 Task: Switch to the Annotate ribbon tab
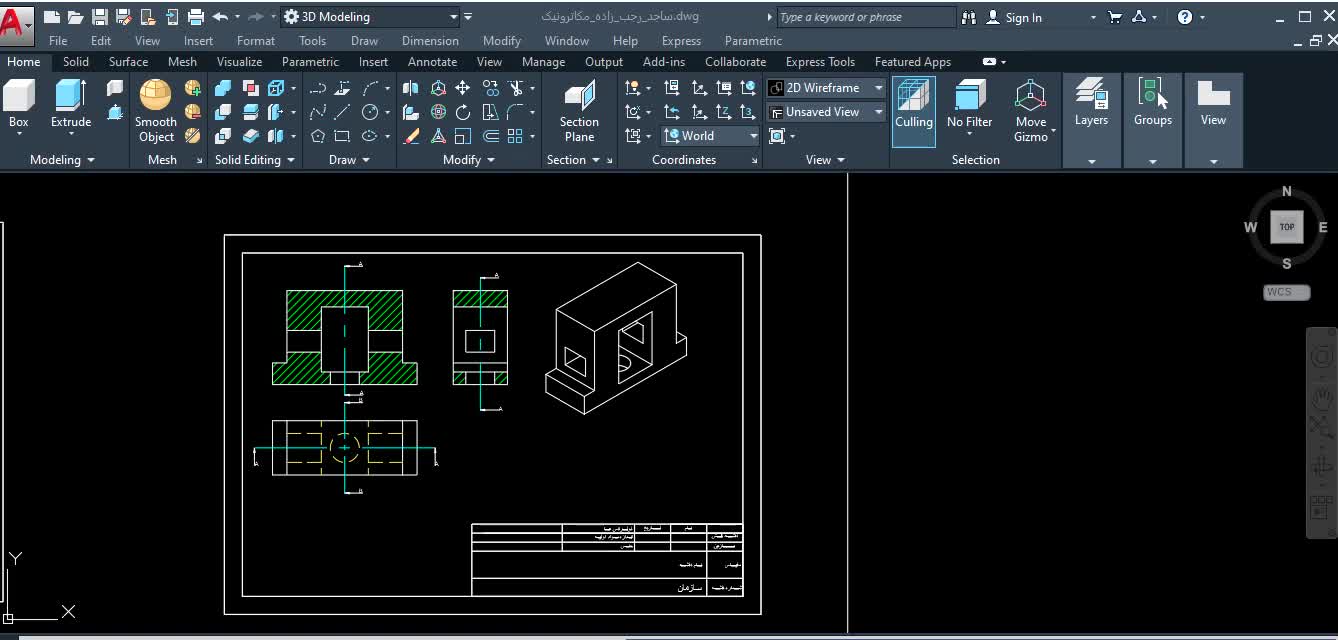point(432,62)
